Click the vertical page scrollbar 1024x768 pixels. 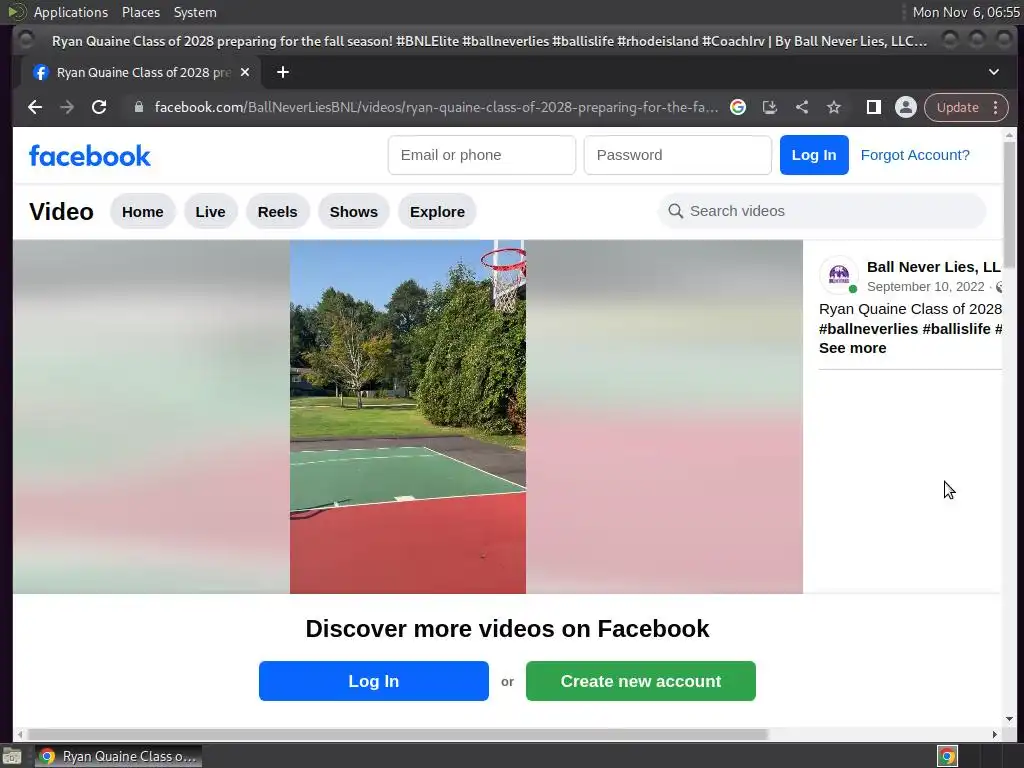pyautogui.click(x=1009, y=204)
